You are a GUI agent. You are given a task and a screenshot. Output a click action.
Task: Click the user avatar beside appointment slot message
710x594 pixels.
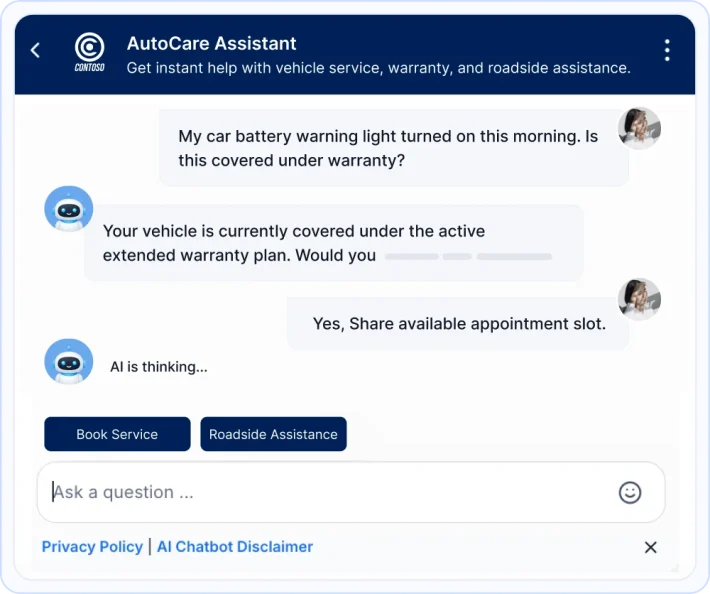pyautogui.click(x=639, y=299)
